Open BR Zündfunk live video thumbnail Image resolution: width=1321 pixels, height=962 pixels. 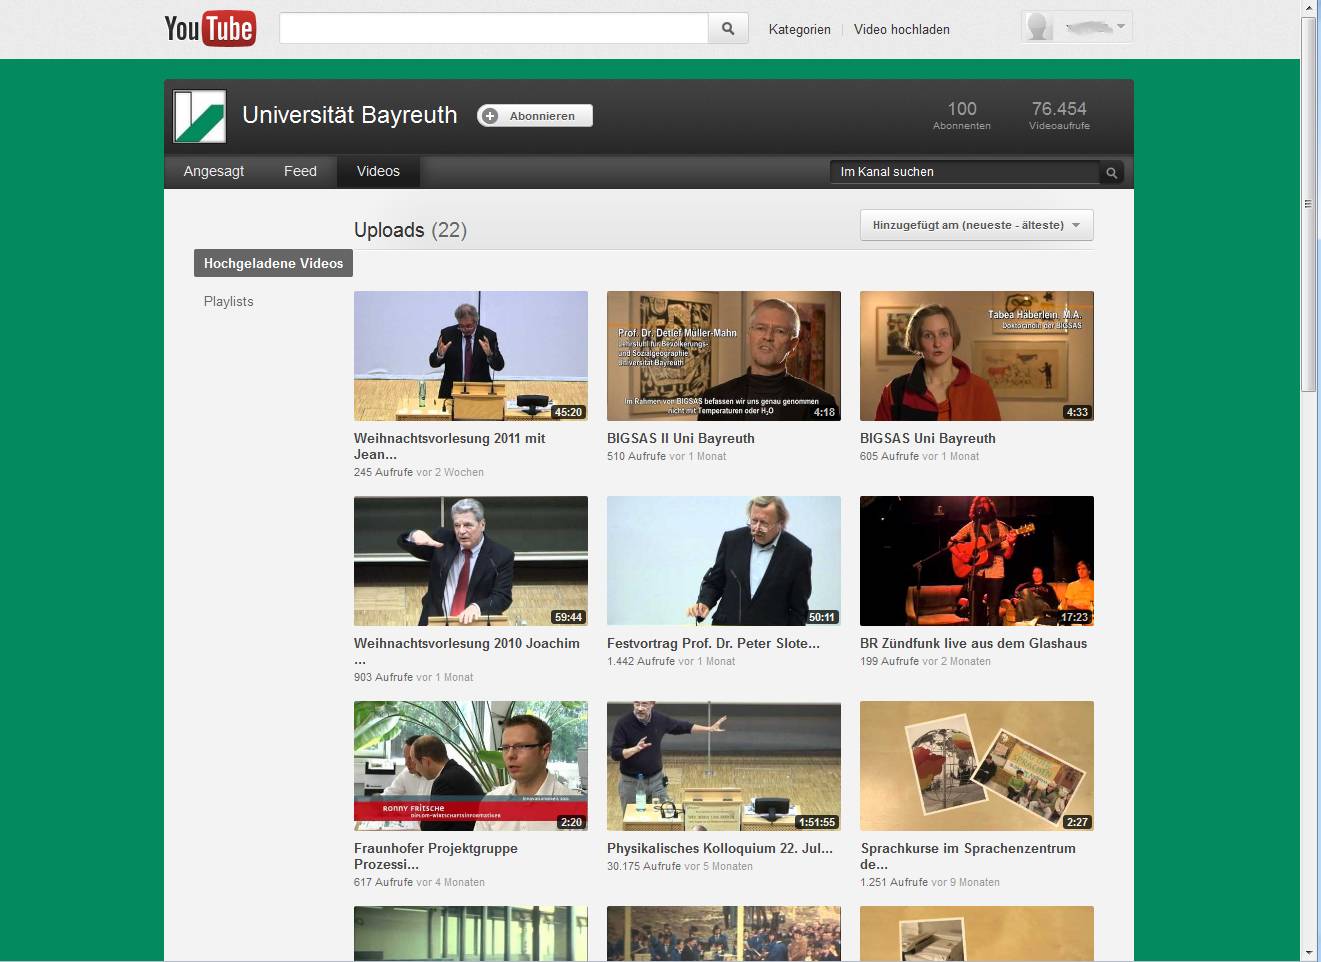click(976, 561)
